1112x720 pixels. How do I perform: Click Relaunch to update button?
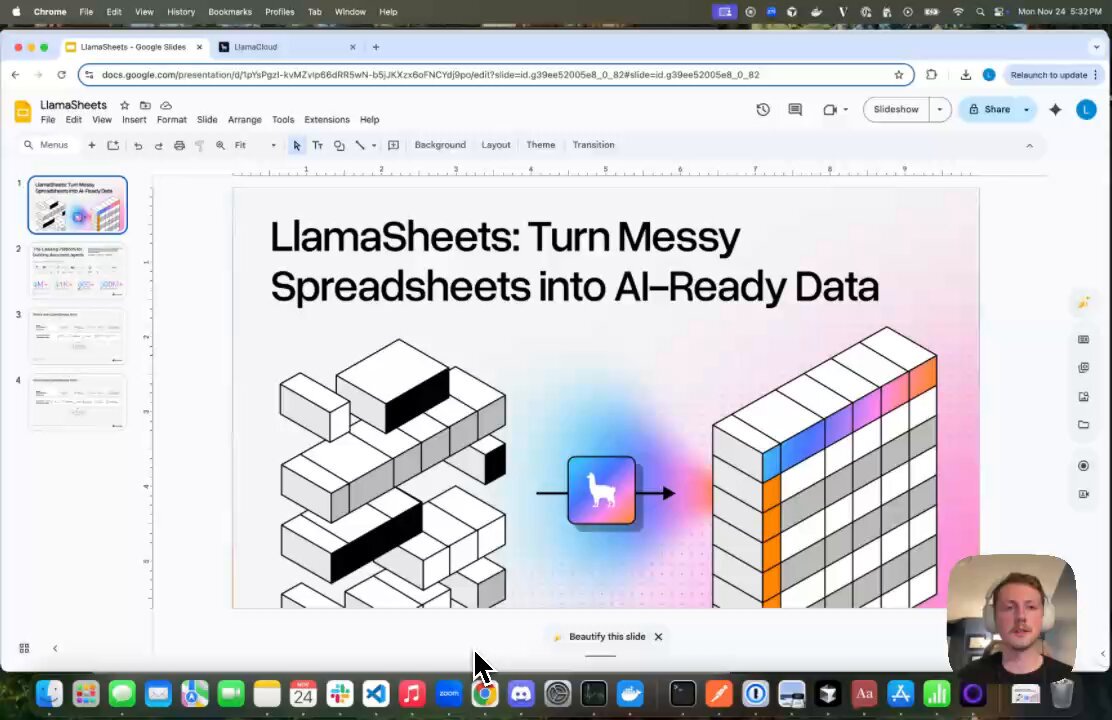tap(1054, 74)
